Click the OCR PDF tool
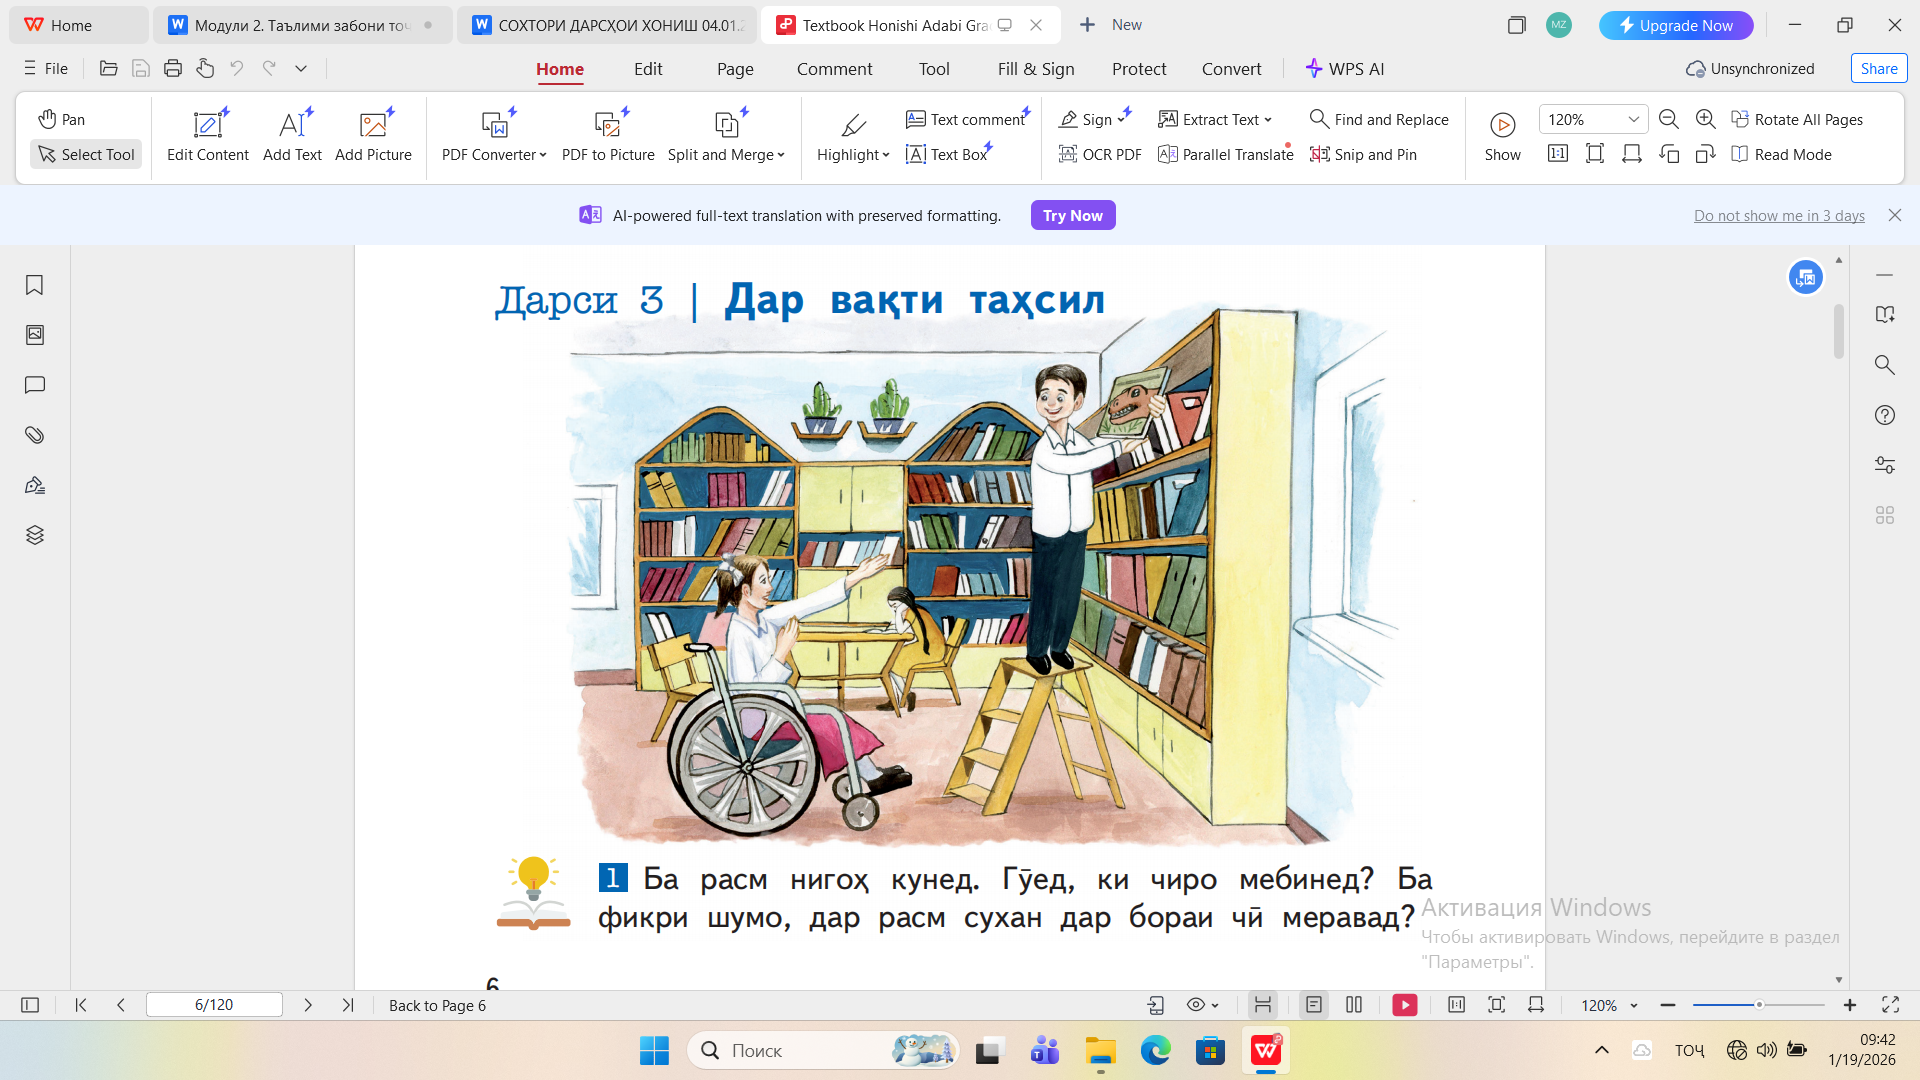This screenshot has height=1080, width=1920. (1100, 154)
